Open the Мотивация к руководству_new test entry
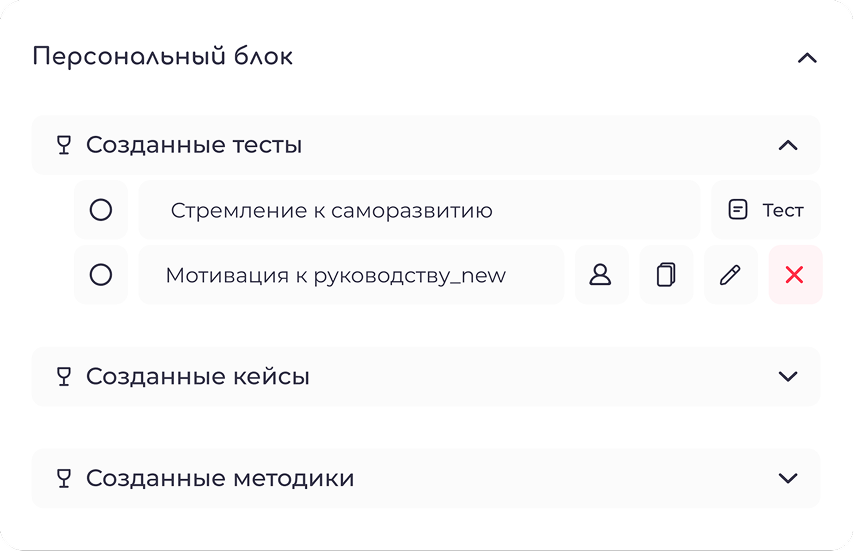 click(x=351, y=275)
